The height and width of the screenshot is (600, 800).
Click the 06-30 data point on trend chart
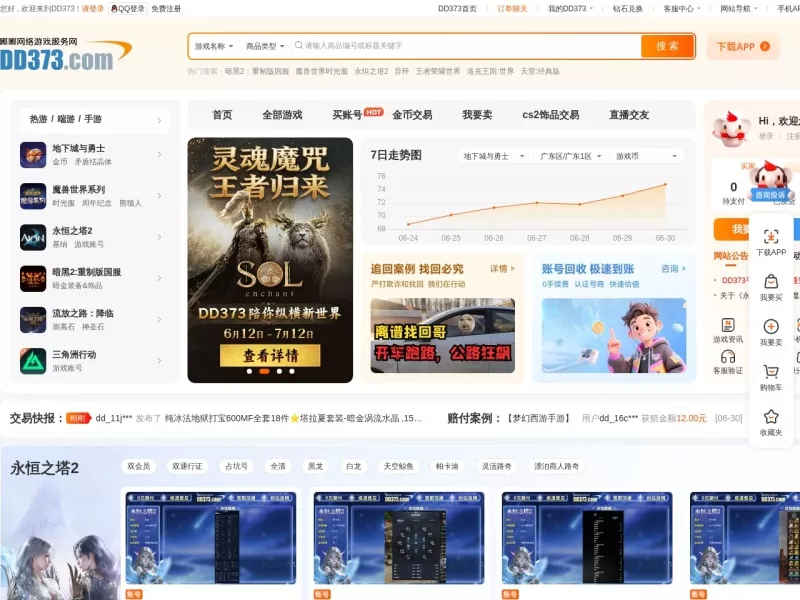665,184
